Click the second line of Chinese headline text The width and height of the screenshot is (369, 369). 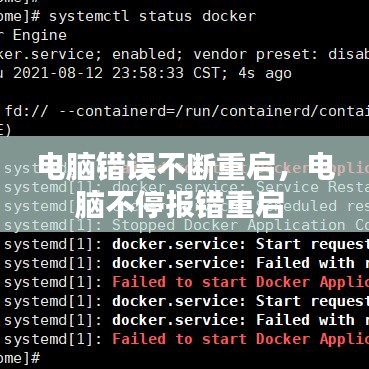179,204
